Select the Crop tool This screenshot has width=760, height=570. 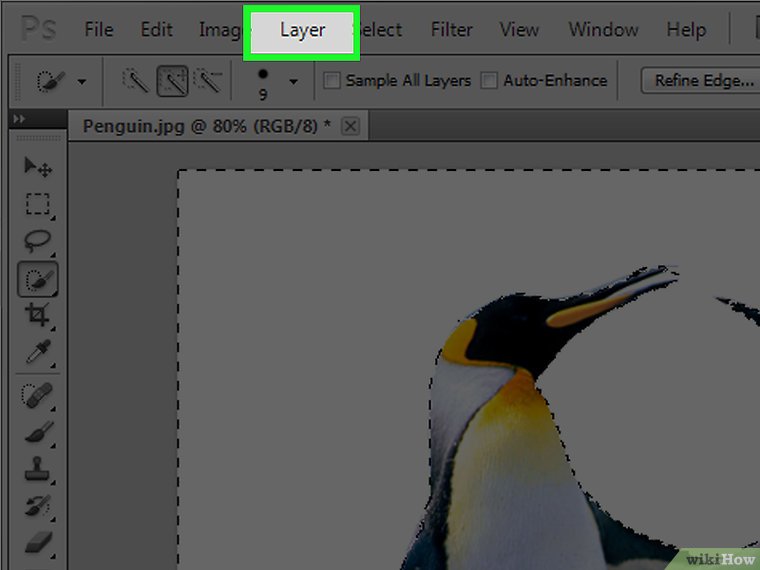(38, 315)
